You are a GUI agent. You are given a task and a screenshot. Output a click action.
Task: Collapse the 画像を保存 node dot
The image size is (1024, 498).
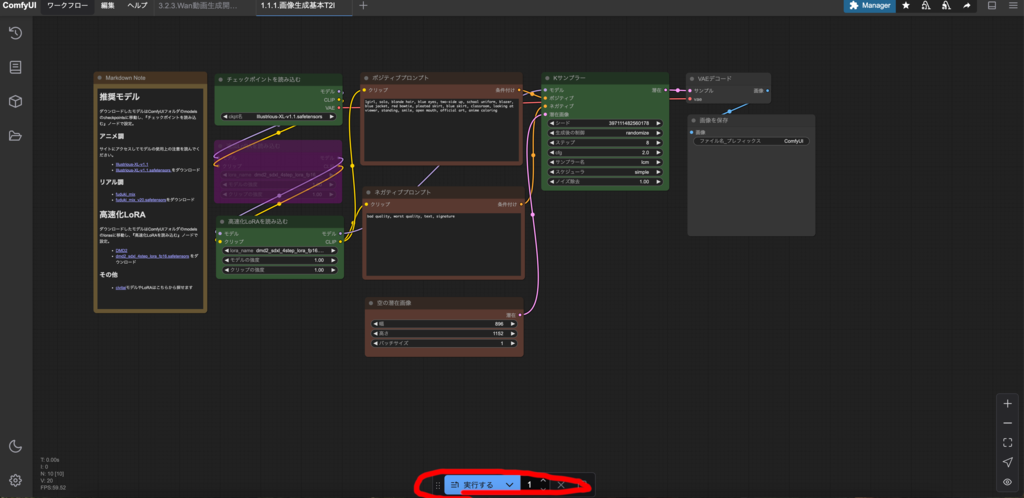point(694,120)
